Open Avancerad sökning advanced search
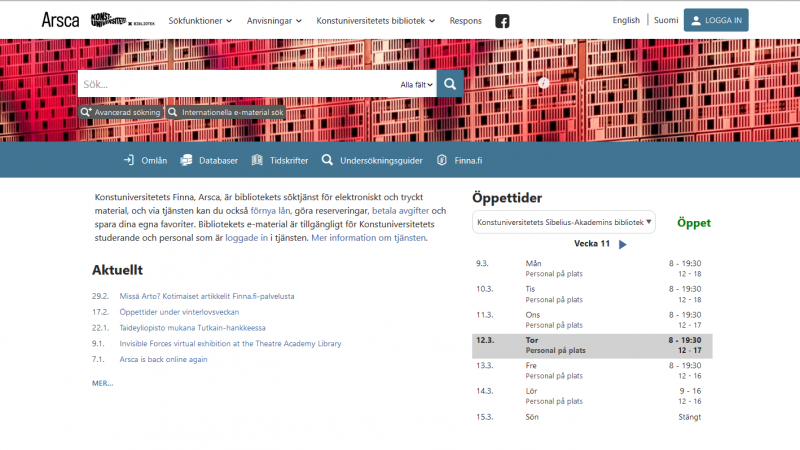Viewport: 800px width, 450px height. tap(120, 113)
